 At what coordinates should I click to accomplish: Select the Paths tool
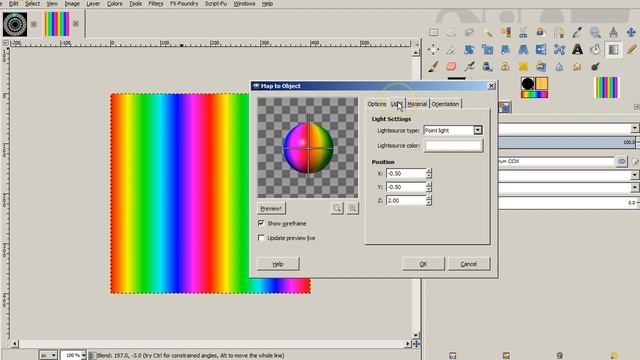click(559, 32)
